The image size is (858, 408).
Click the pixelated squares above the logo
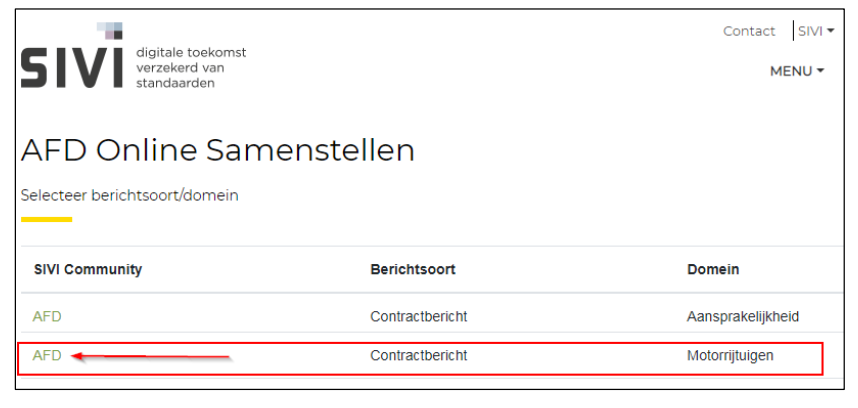tap(110, 30)
